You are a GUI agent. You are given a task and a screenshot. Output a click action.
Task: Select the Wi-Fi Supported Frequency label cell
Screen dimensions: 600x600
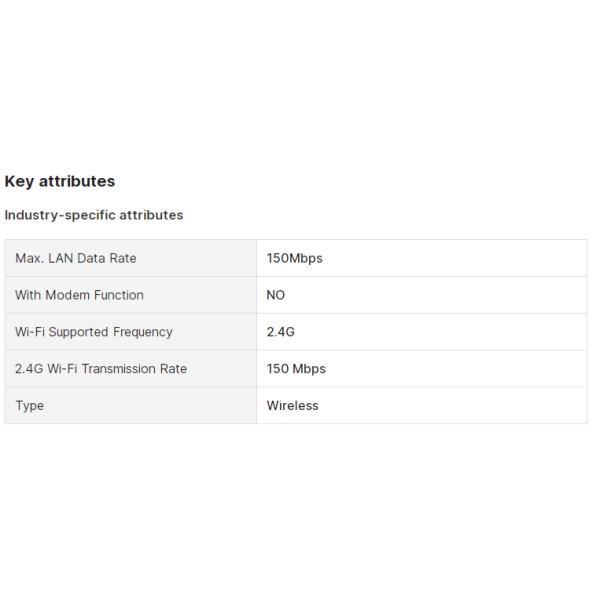94,332
